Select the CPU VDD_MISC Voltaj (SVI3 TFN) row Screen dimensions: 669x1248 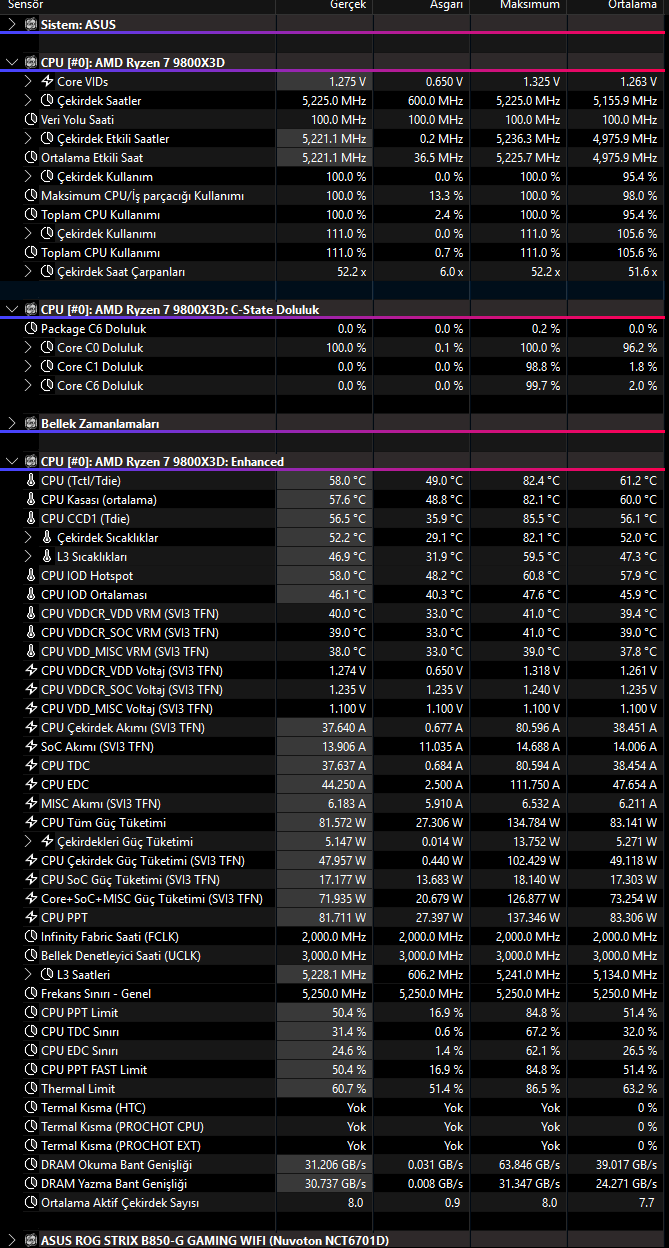click(333, 709)
